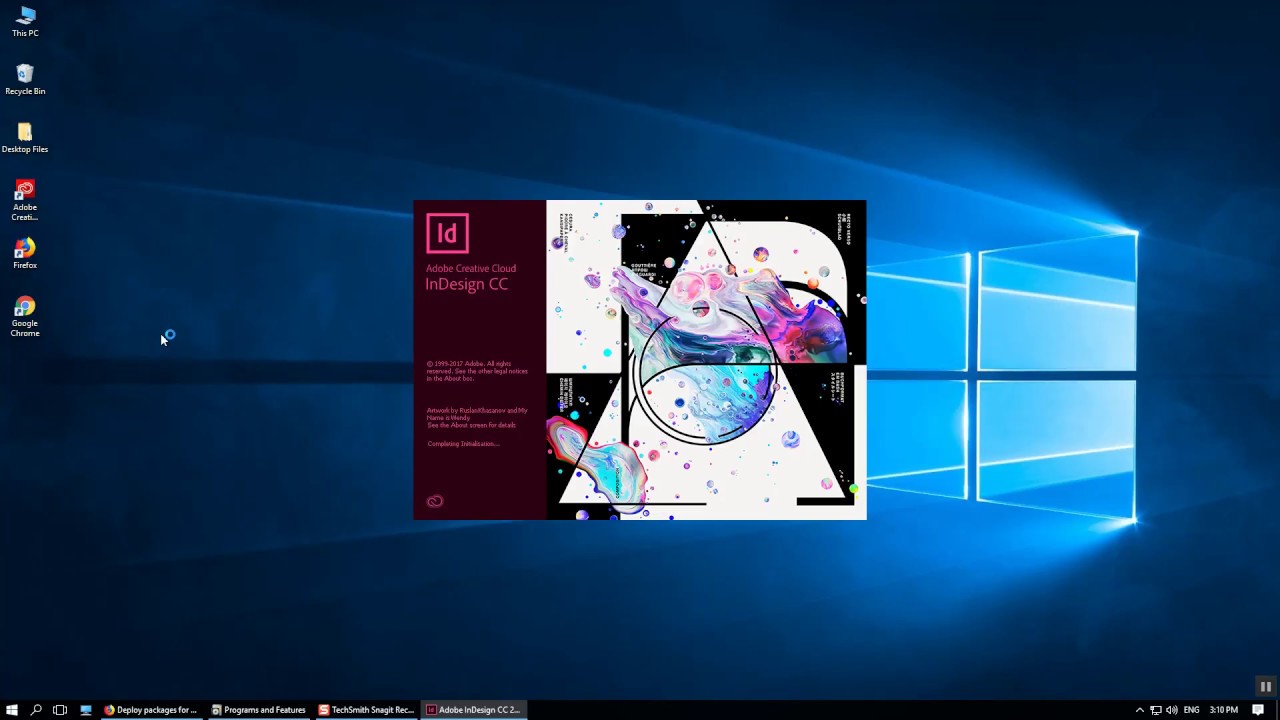This screenshot has width=1280, height=720.
Task: Open taskbar Search magnifier
Action: pos(36,710)
